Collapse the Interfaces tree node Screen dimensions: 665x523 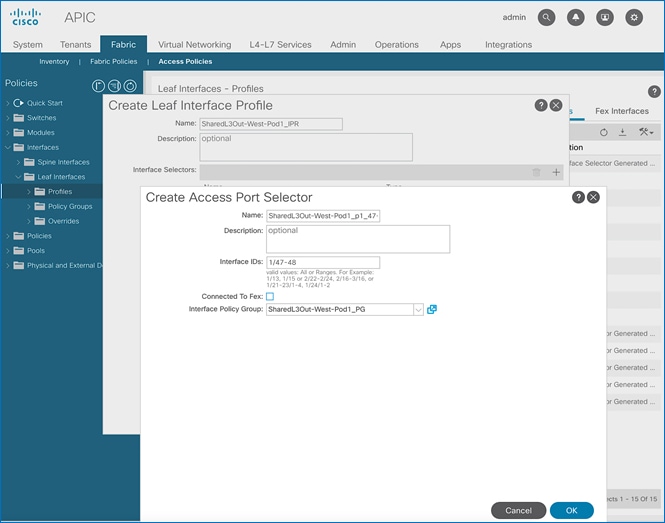(x=8, y=147)
